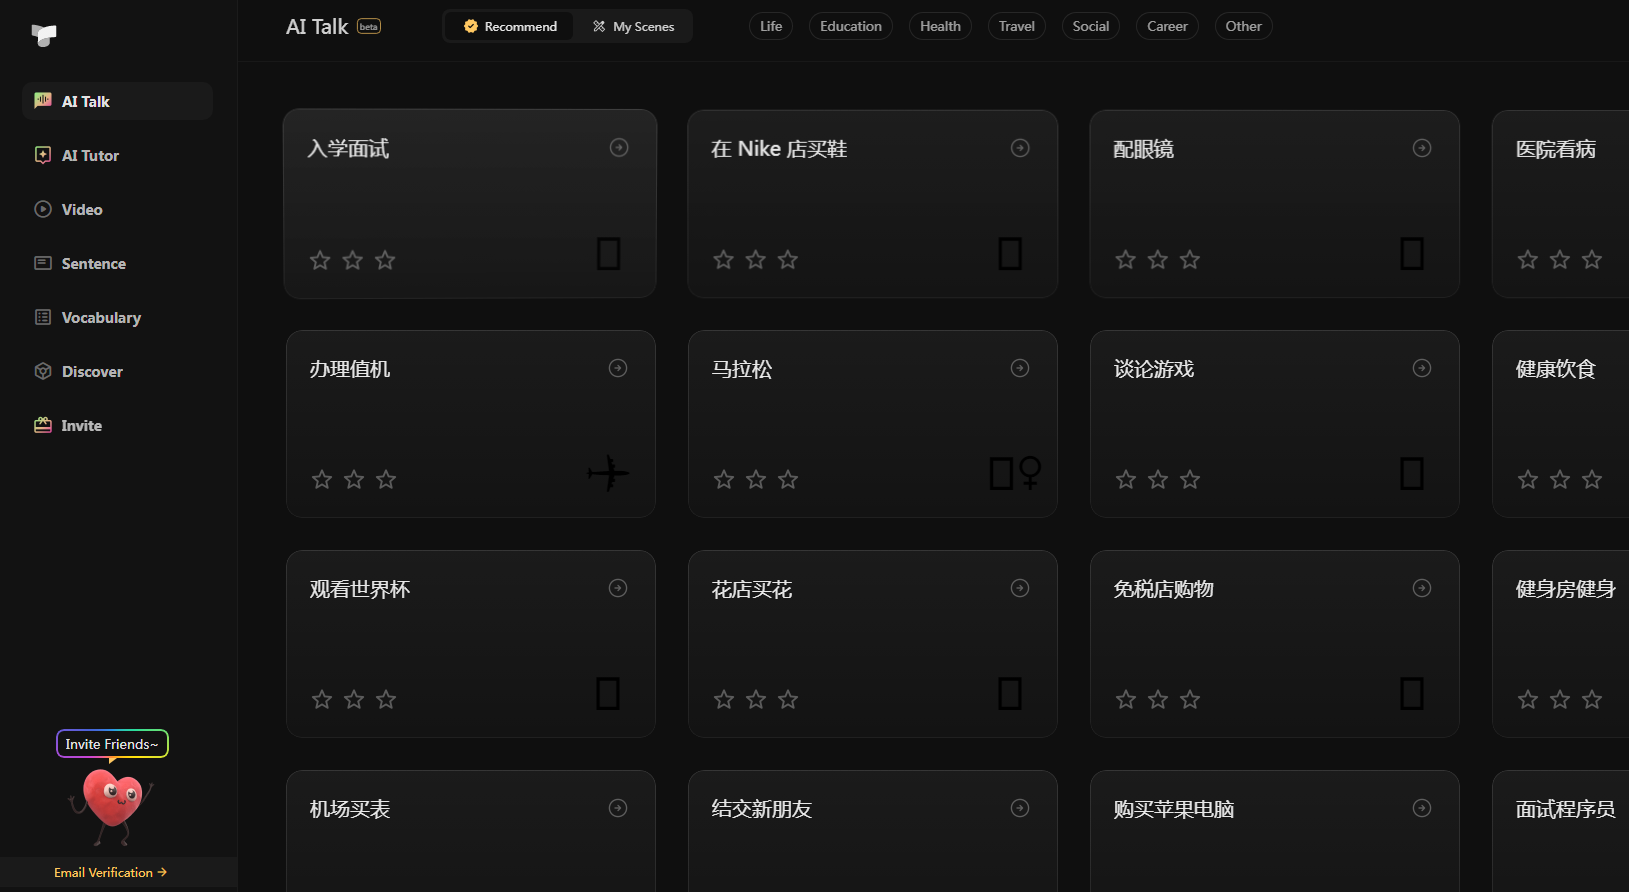
Task: Filter scenes by Education category
Action: 851,26
